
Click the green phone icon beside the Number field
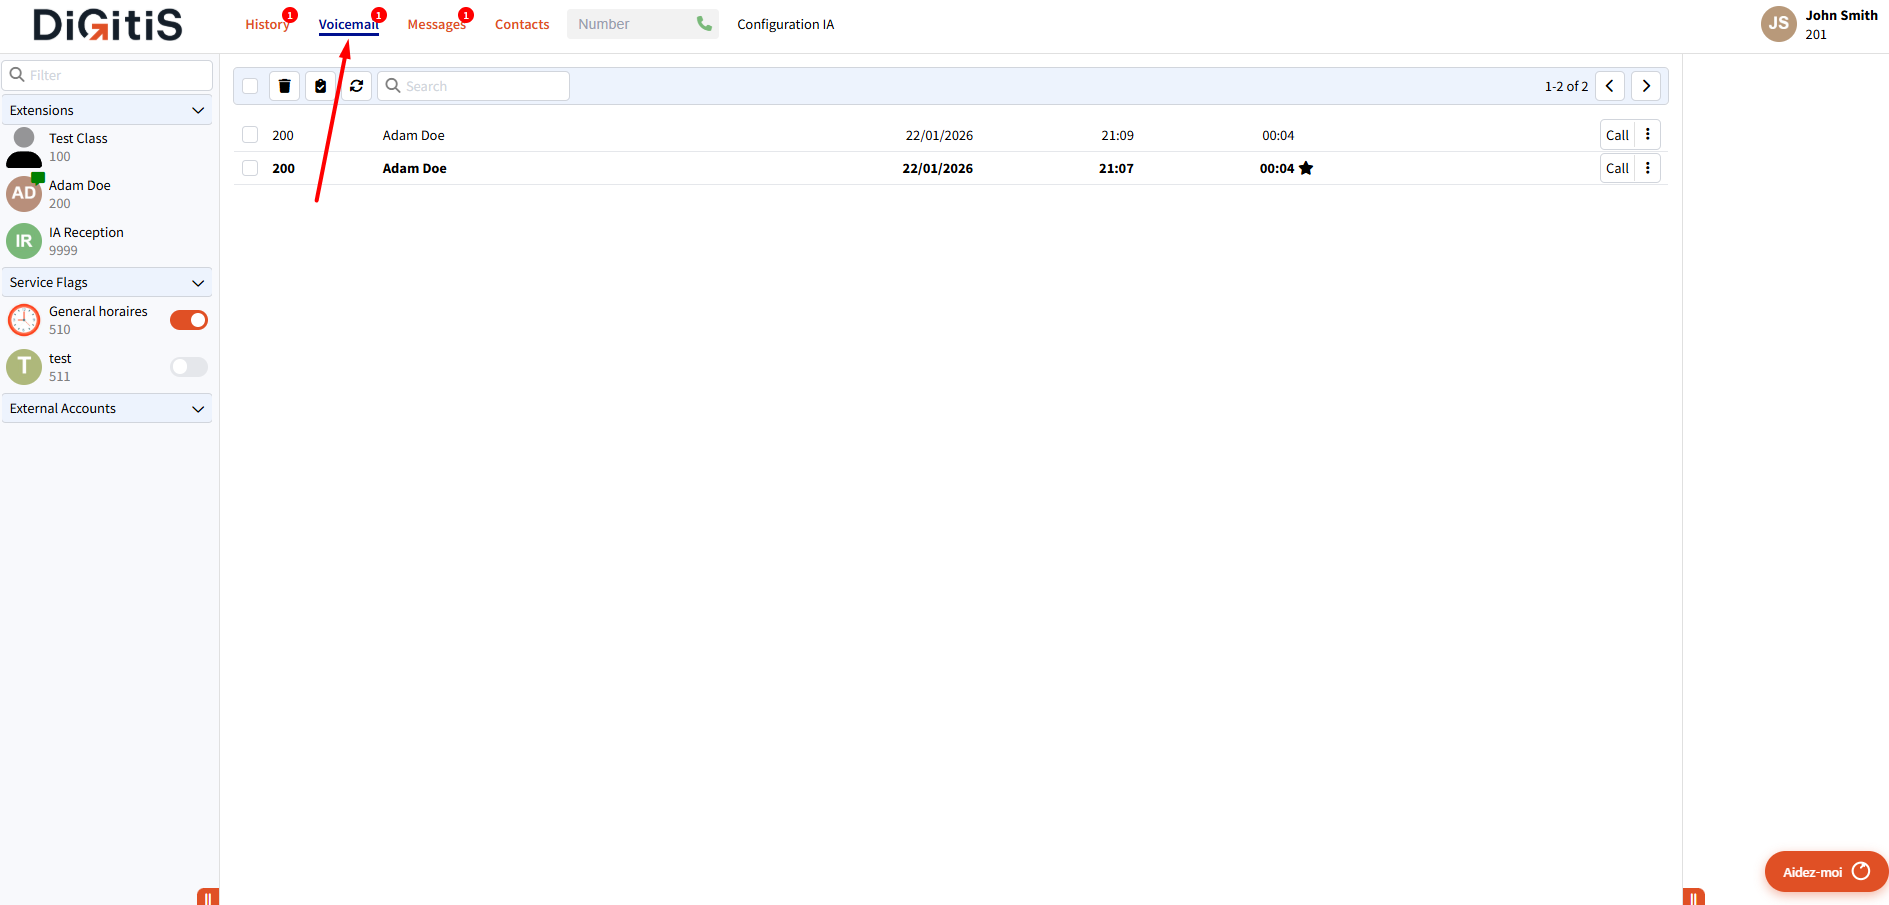click(703, 23)
